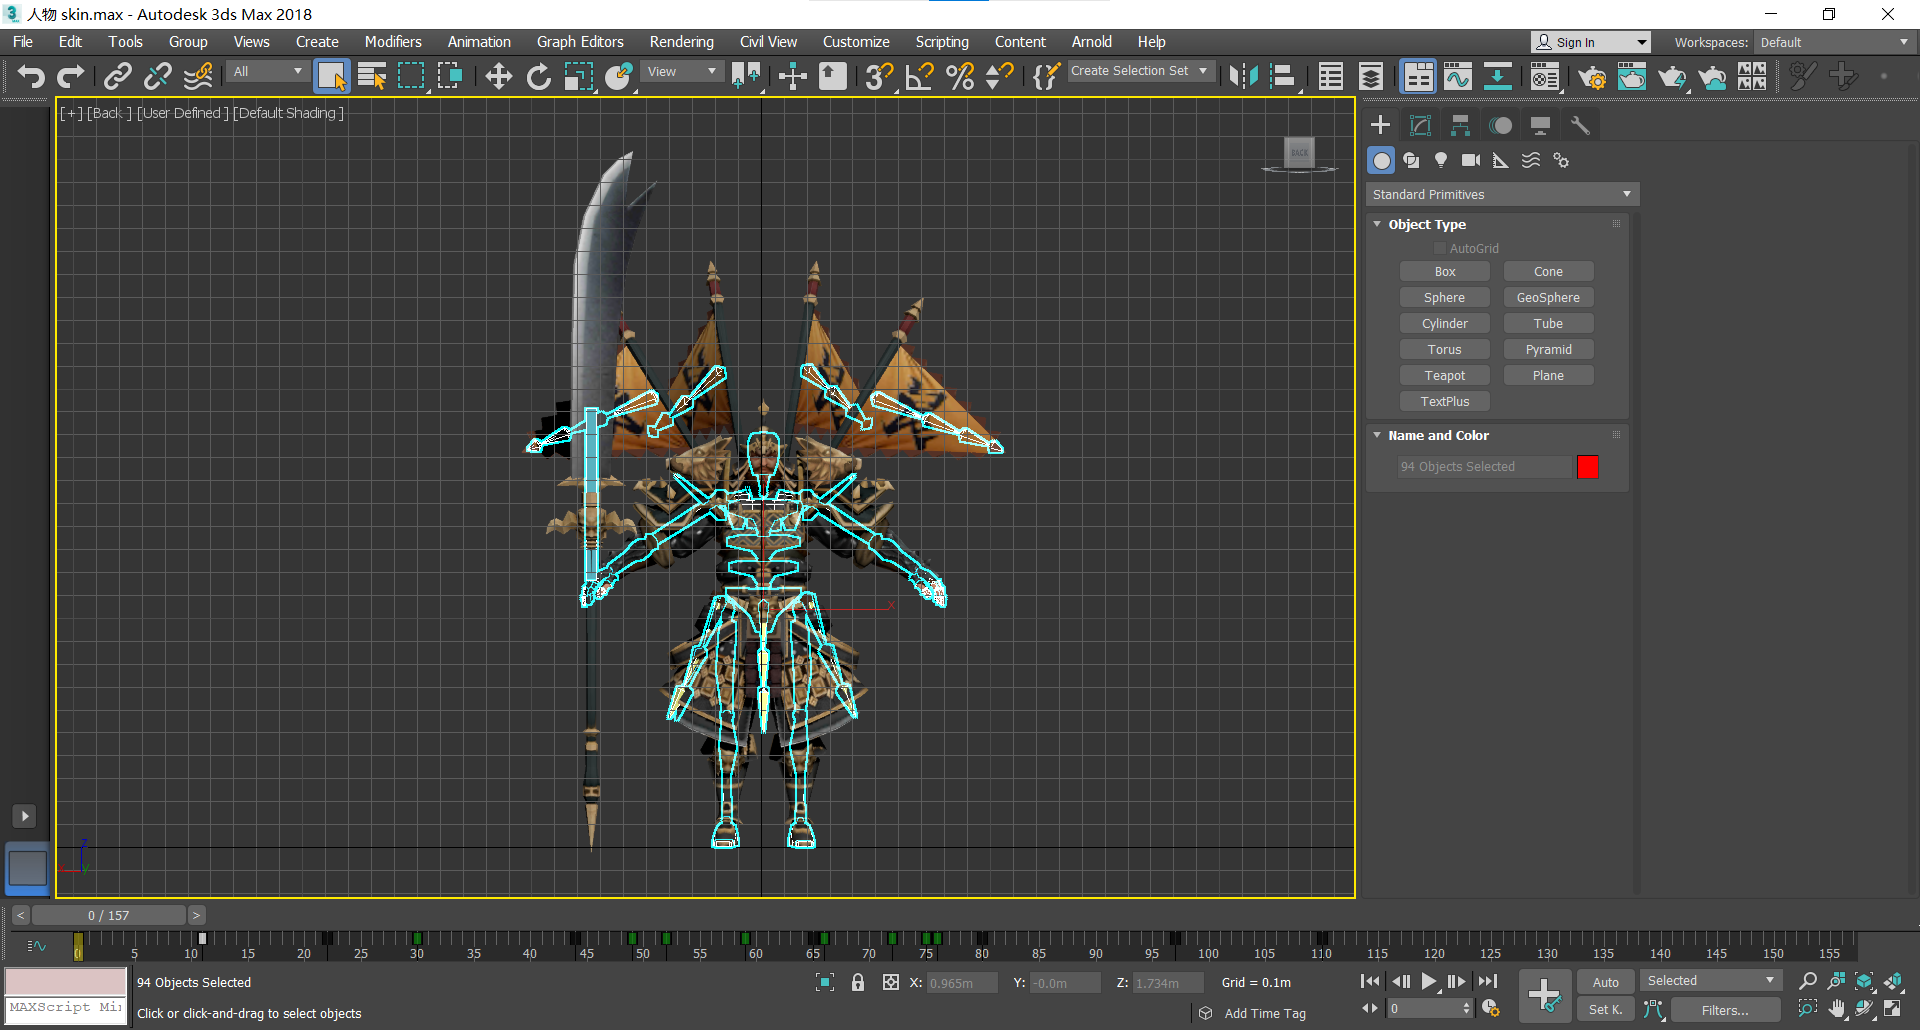Click the Mirror tool icon
This screenshot has height=1030, width=1920.
[1243, 77]
